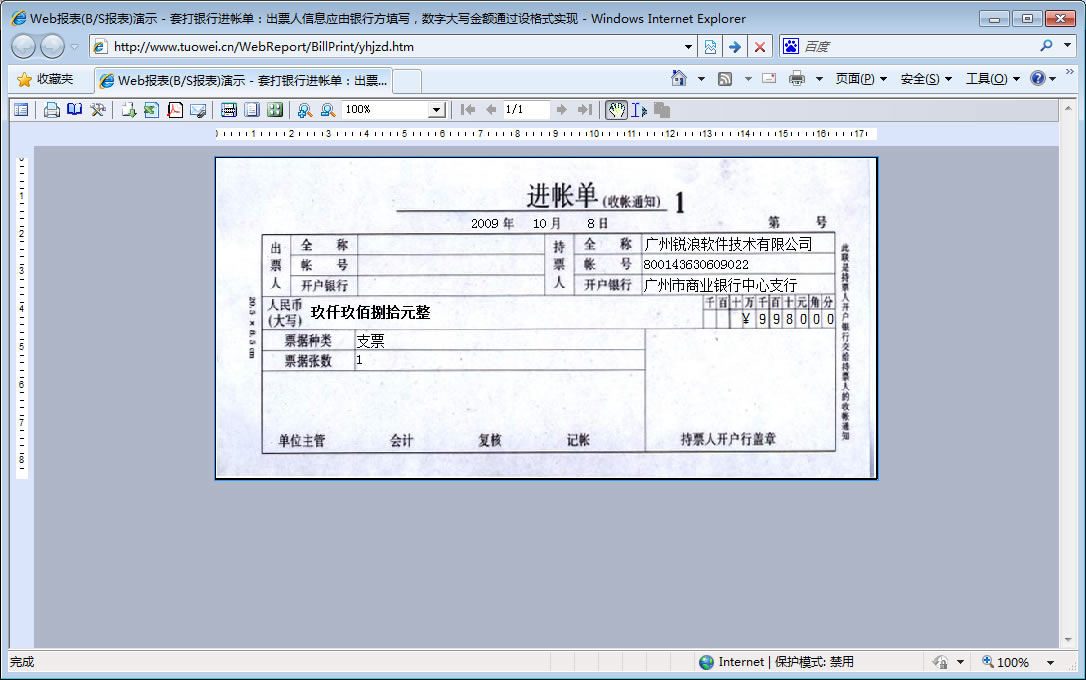The height and width of the screenshot is (680, 1086).
Task: Toggle the outline panel icon at toolbar left
Action: pyautogui.click(x=21, y=110)
